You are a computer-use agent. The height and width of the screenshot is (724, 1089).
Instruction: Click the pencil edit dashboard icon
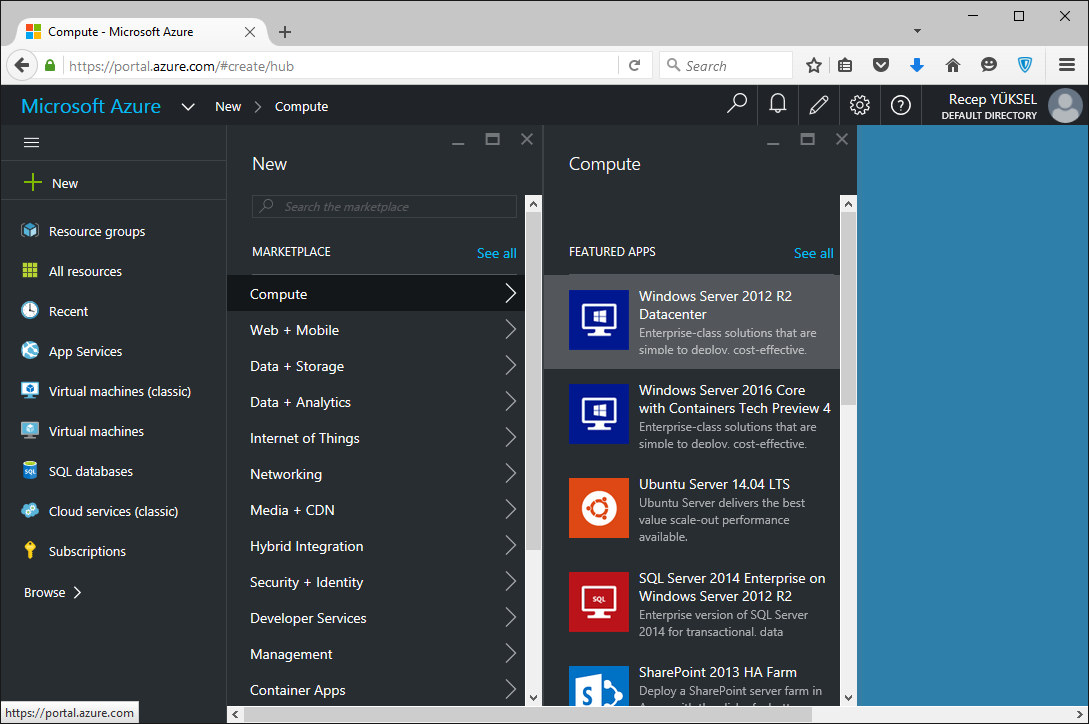[819, 105]
